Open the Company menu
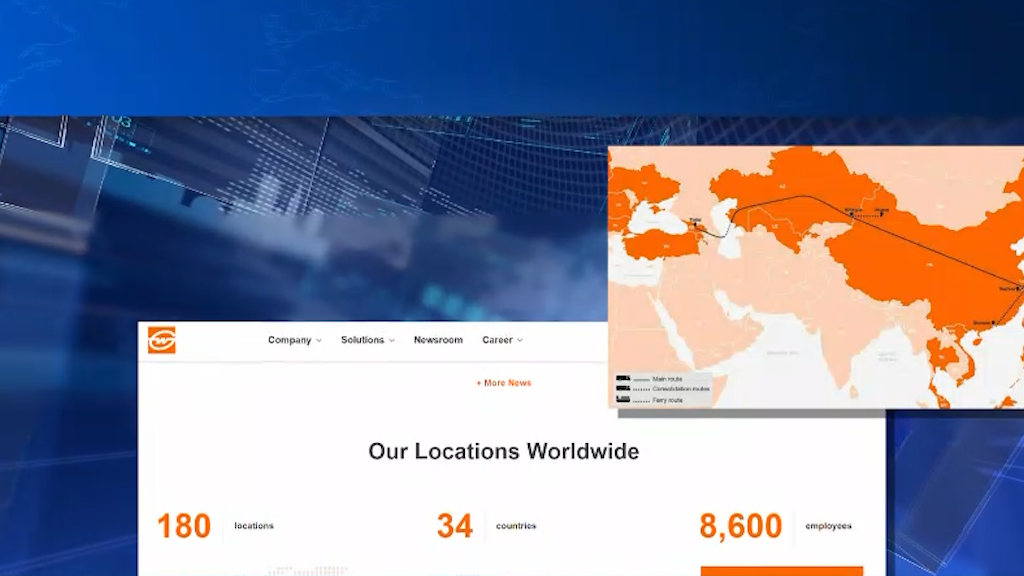 tap(289, 340)
